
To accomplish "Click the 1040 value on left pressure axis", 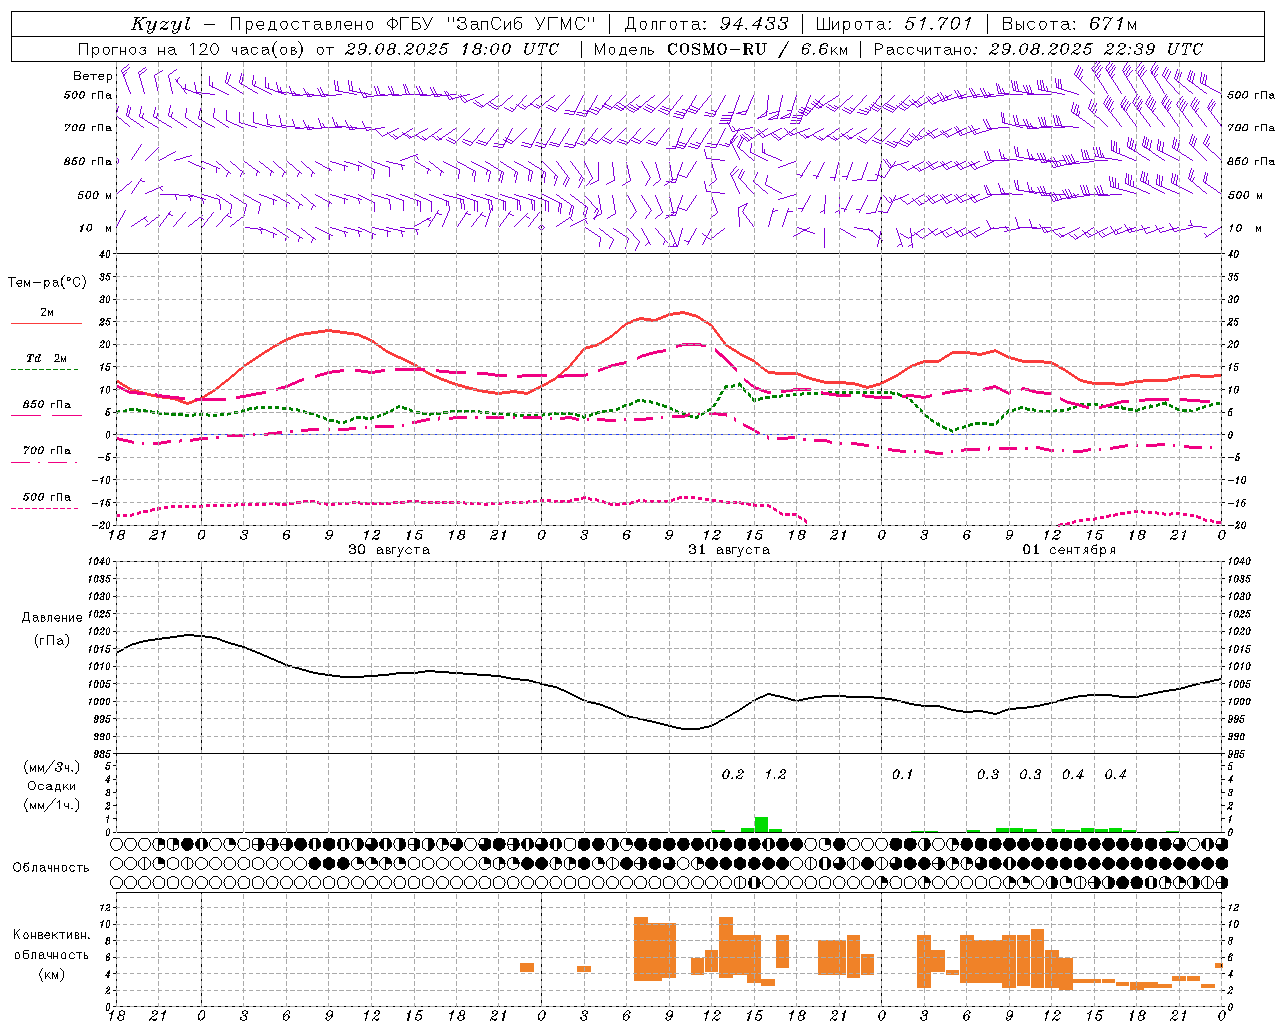I will point(98,562).
